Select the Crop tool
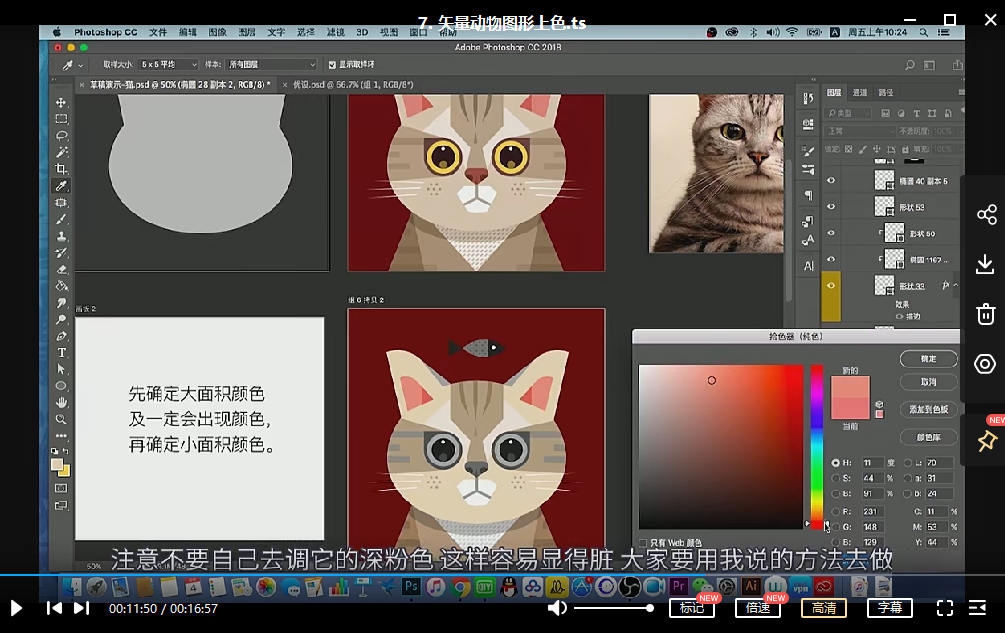This screenshot has height=633, width=1005. point(61,169)
